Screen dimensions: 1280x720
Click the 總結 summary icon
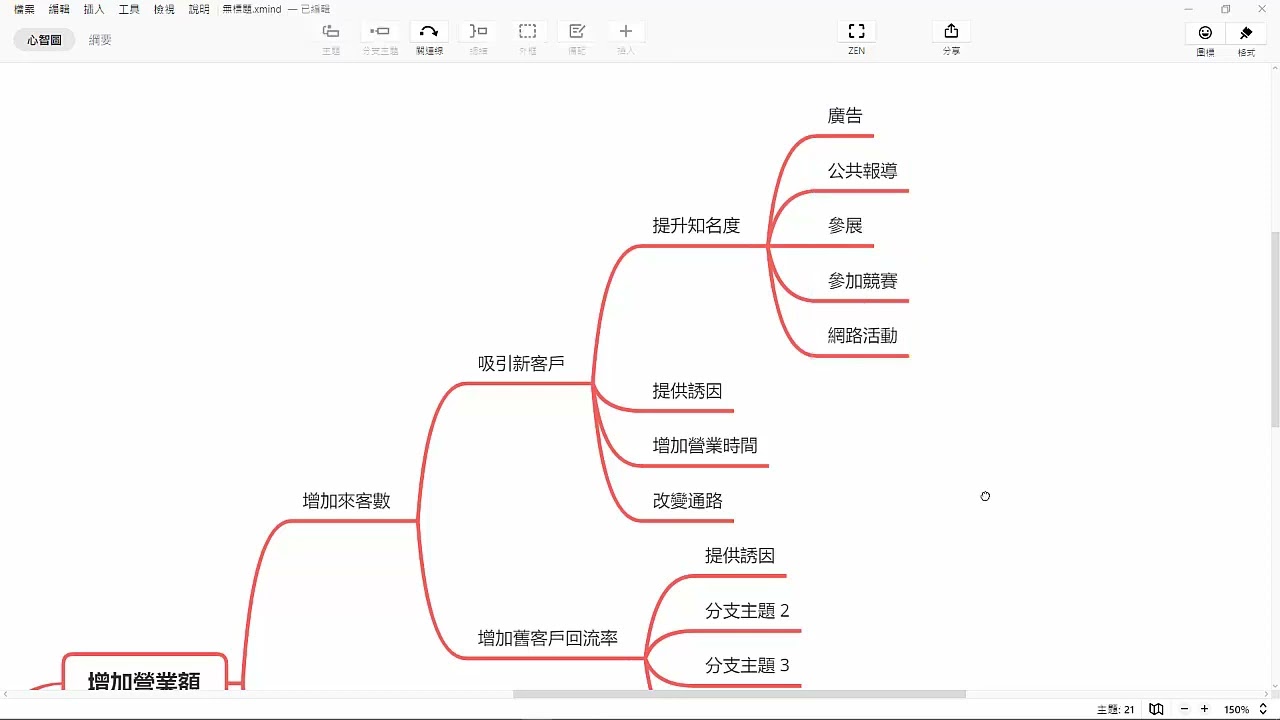(478, 31)
